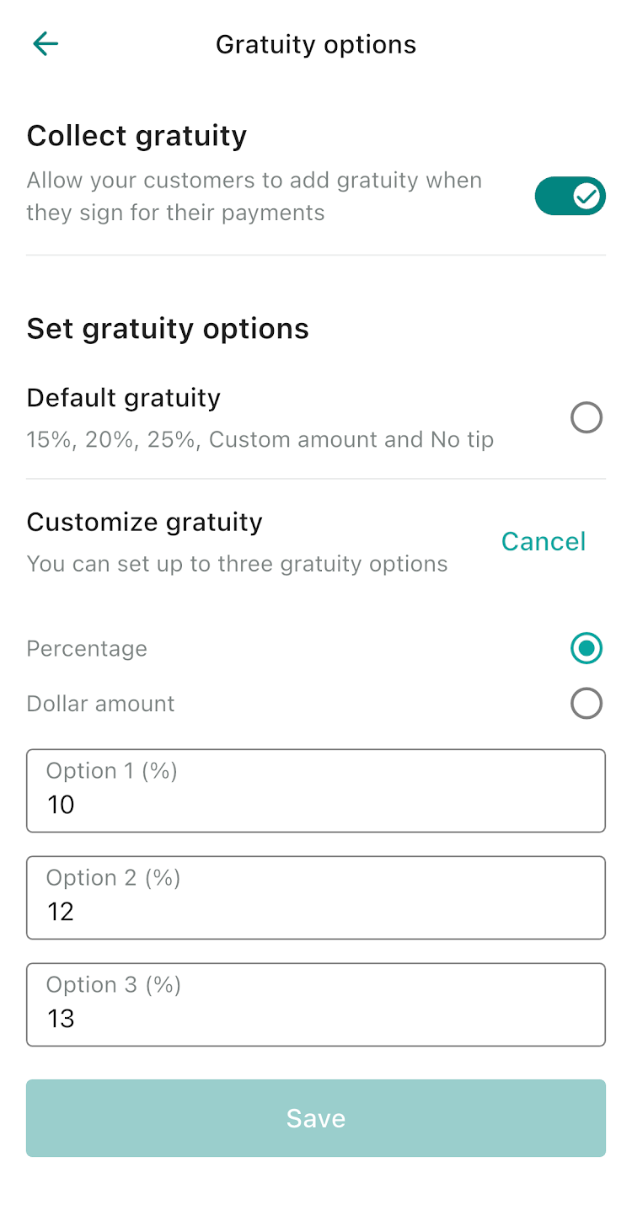Toggle the Collect gratuity switch
Viewport: 630px width, 1228px height.
tap(570, 196)
